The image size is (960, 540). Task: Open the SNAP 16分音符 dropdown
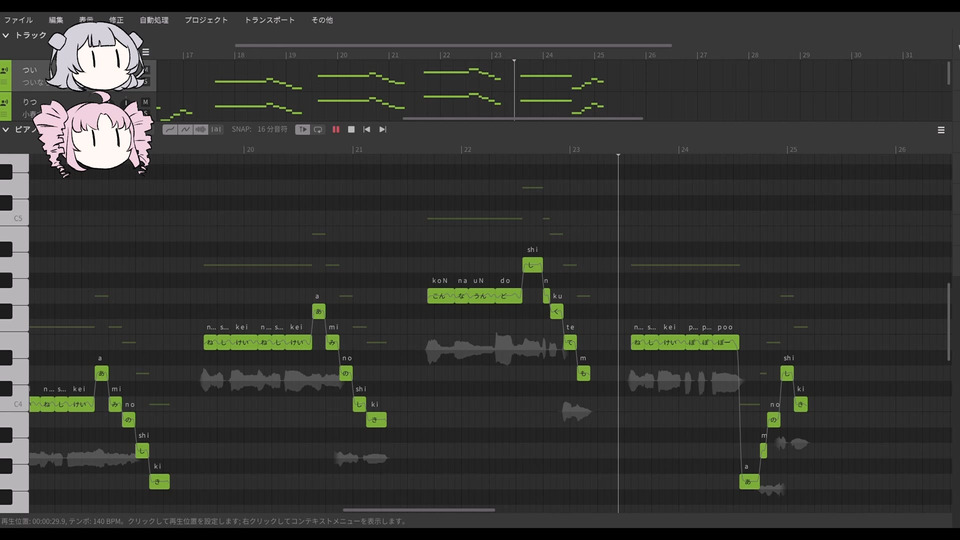(x=272, y=129)
